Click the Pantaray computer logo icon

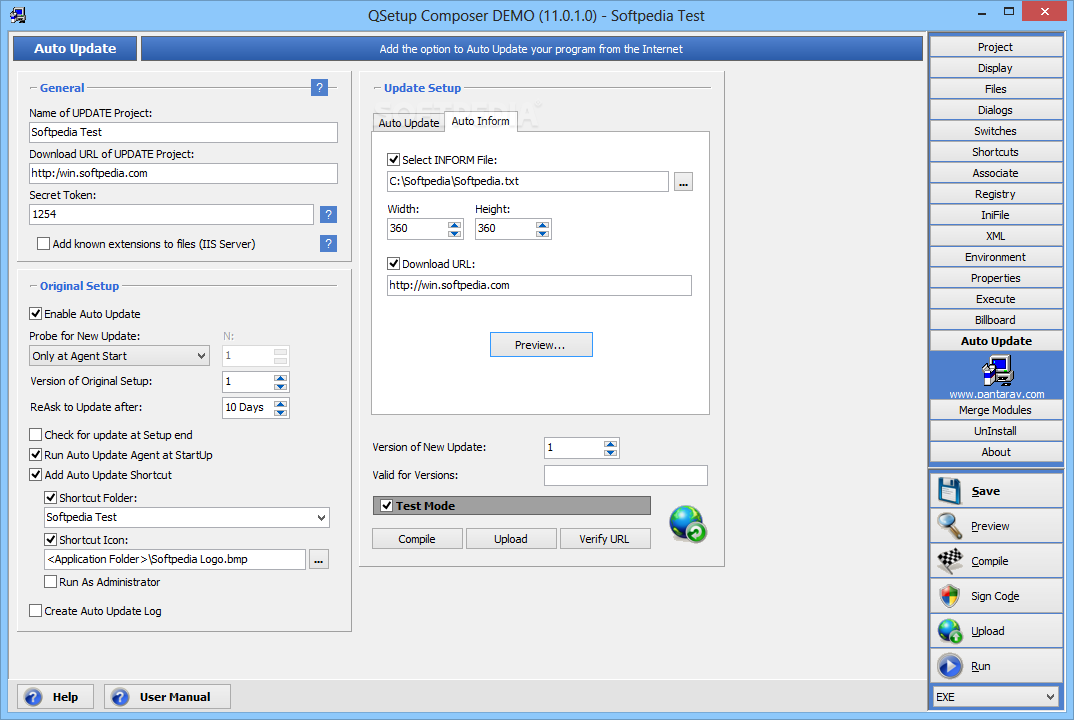(997, 373)
